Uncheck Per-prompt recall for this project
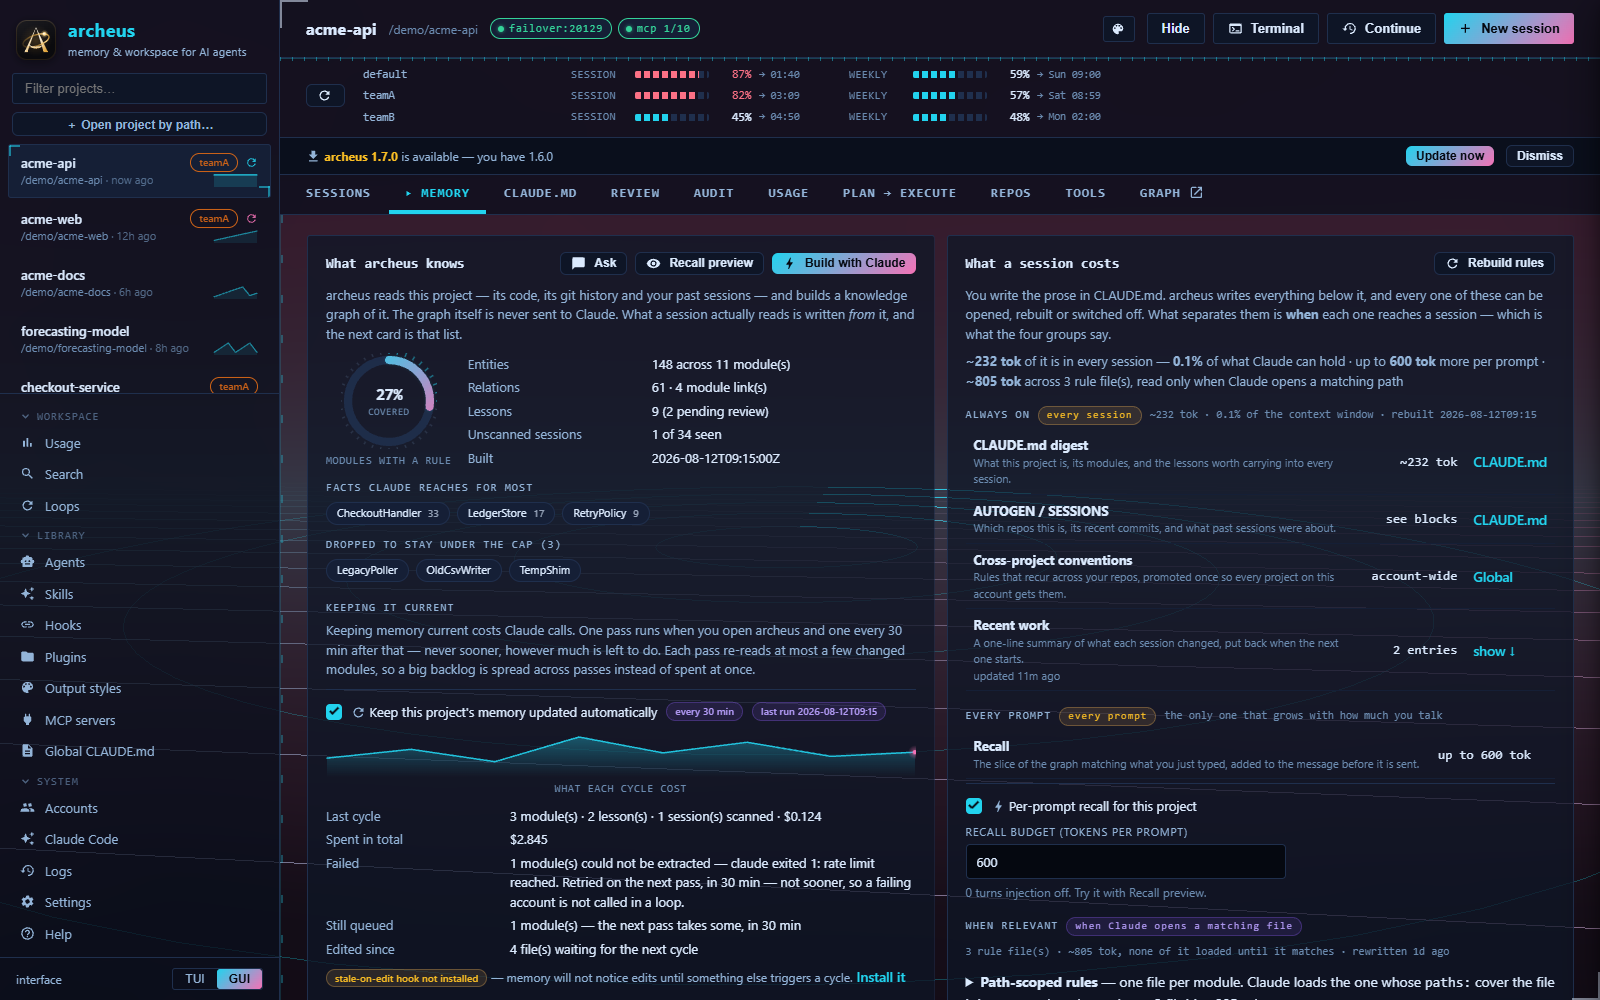 973,806
